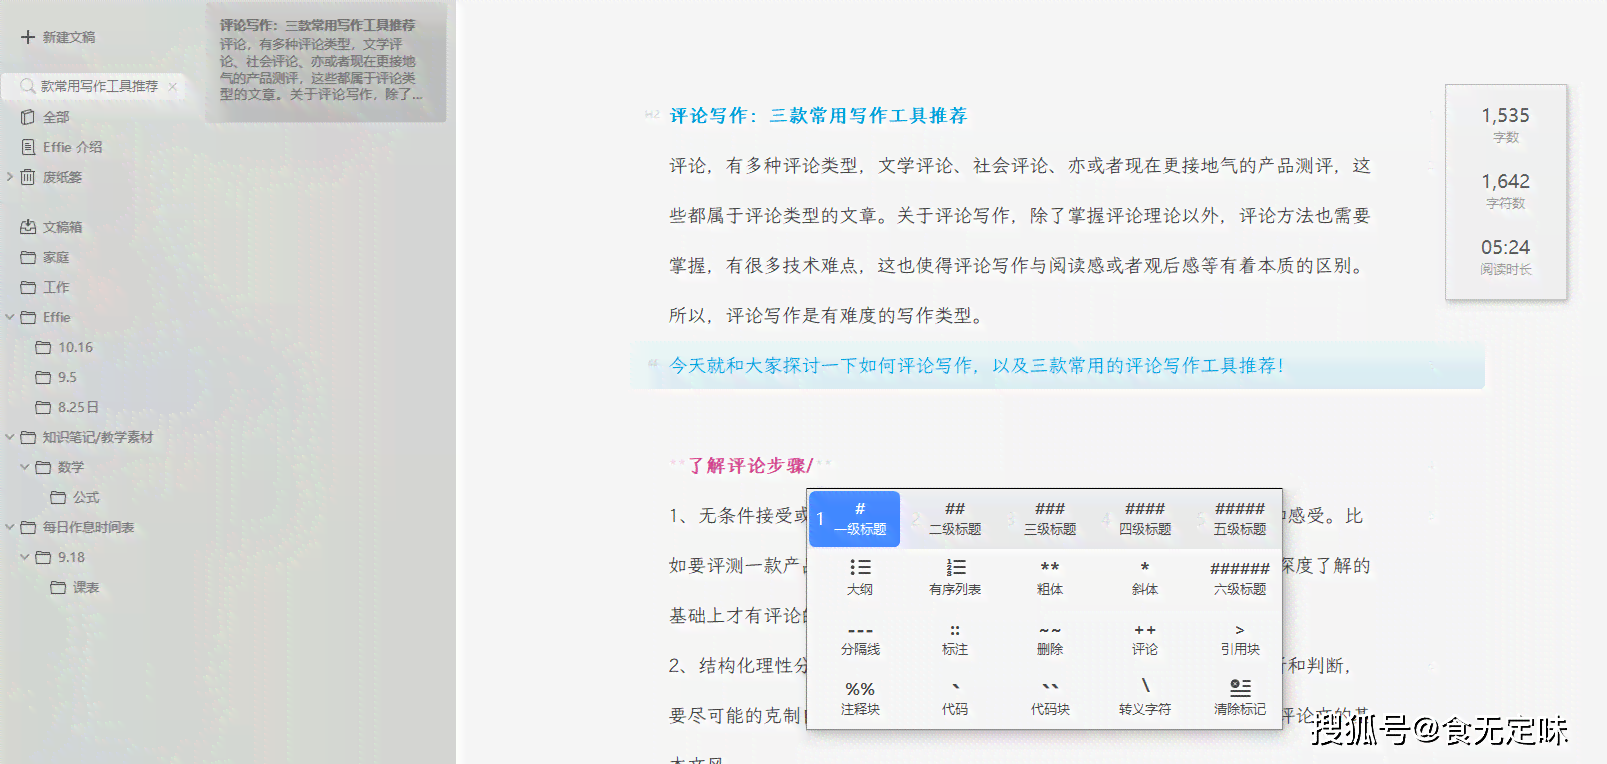Click the highlighted quote line 今天就和大家探讨
The width and height of the screenshot is (1607, 764).
pyautogui.click(x=976, y=366)
